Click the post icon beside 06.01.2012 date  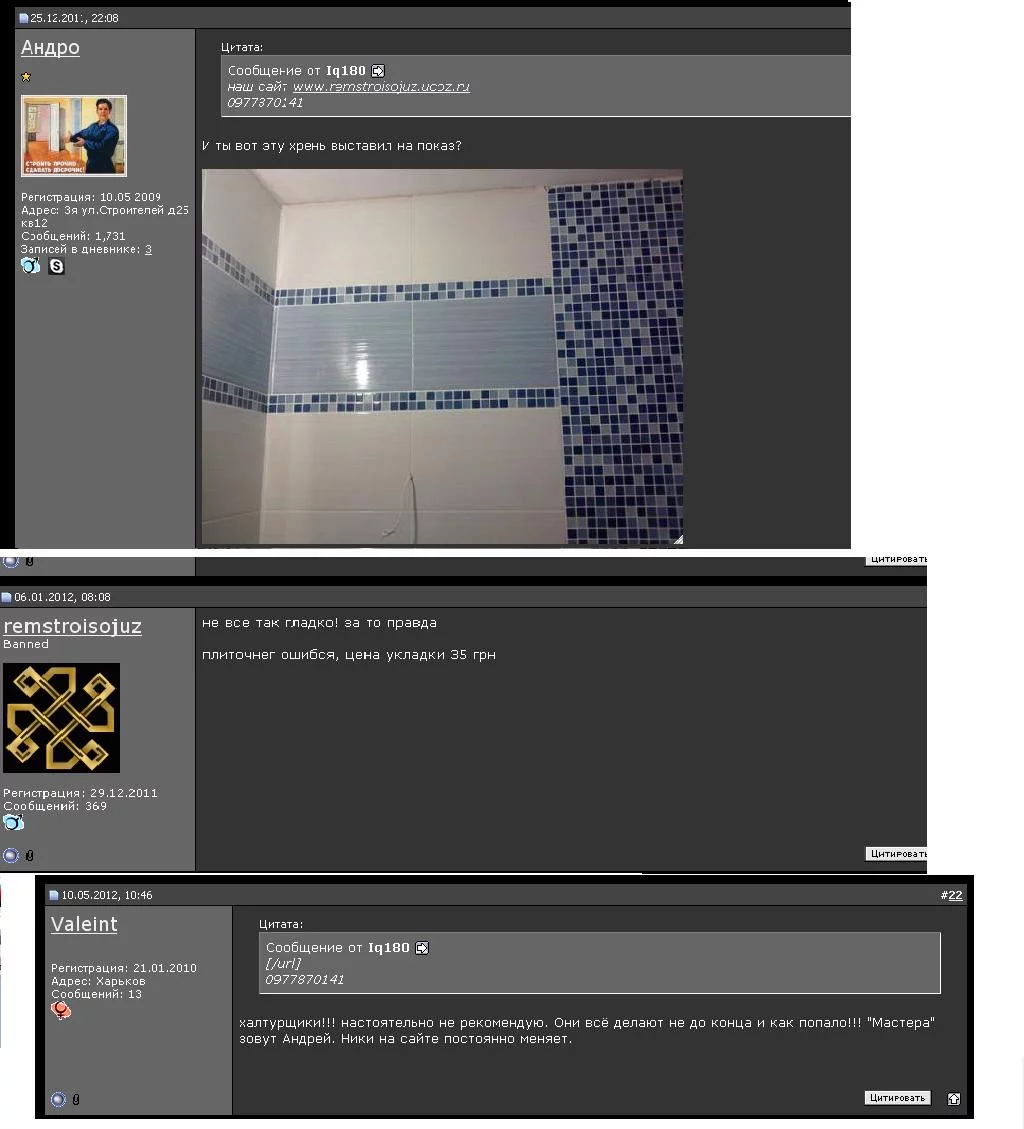coord(6,597)
